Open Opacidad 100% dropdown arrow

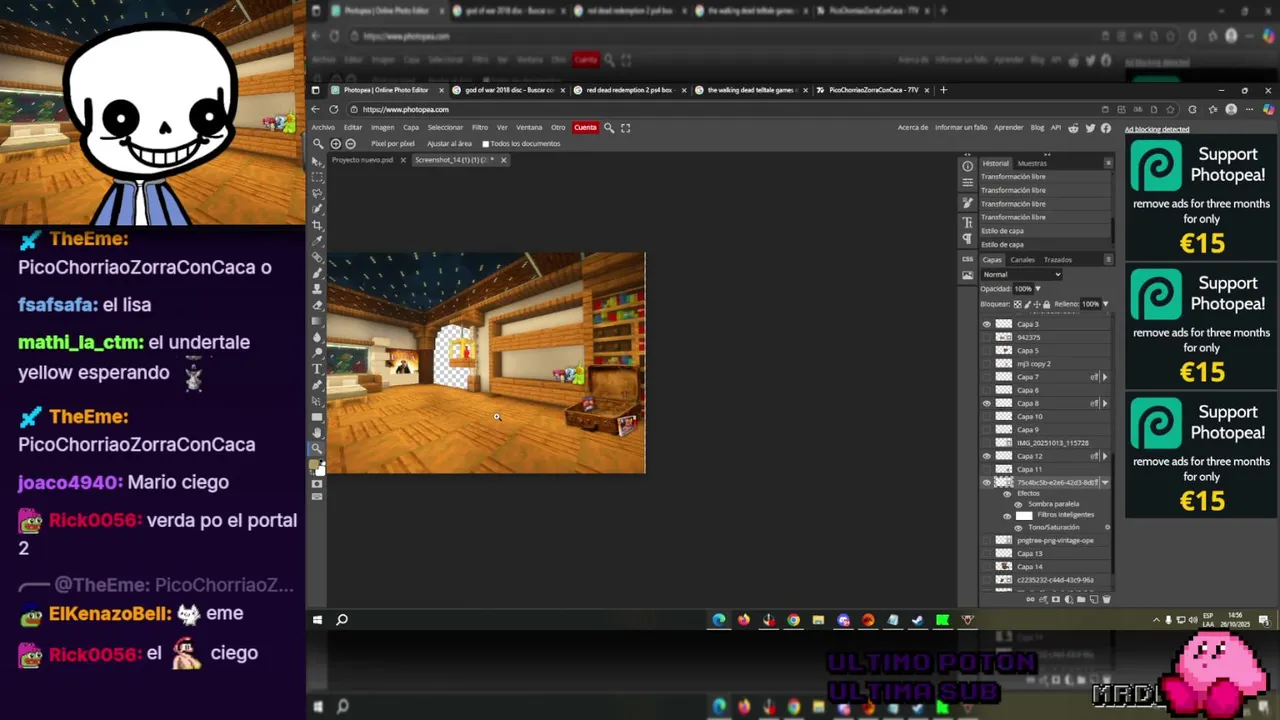1038,289
